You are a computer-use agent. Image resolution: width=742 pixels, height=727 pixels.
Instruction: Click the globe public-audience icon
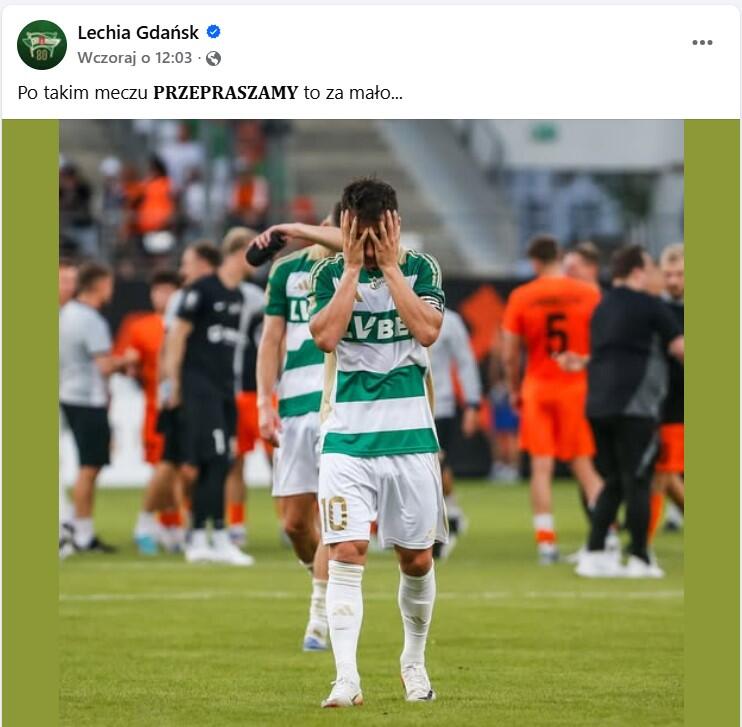pos(213,58)
